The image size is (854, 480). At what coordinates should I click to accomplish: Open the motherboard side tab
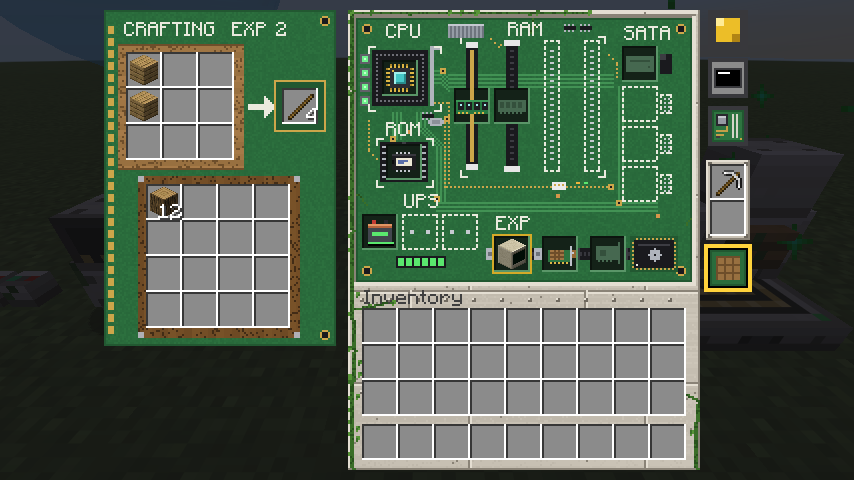728,126
